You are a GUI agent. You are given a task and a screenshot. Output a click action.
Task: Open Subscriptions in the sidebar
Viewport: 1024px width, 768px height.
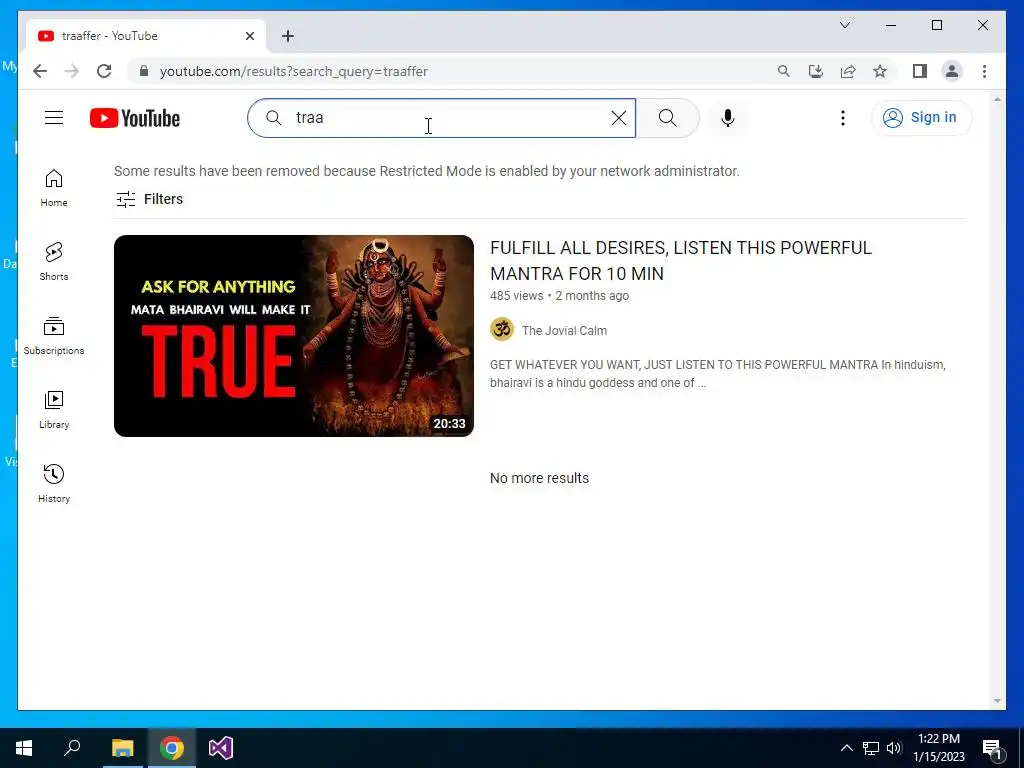tap(54, 336)
